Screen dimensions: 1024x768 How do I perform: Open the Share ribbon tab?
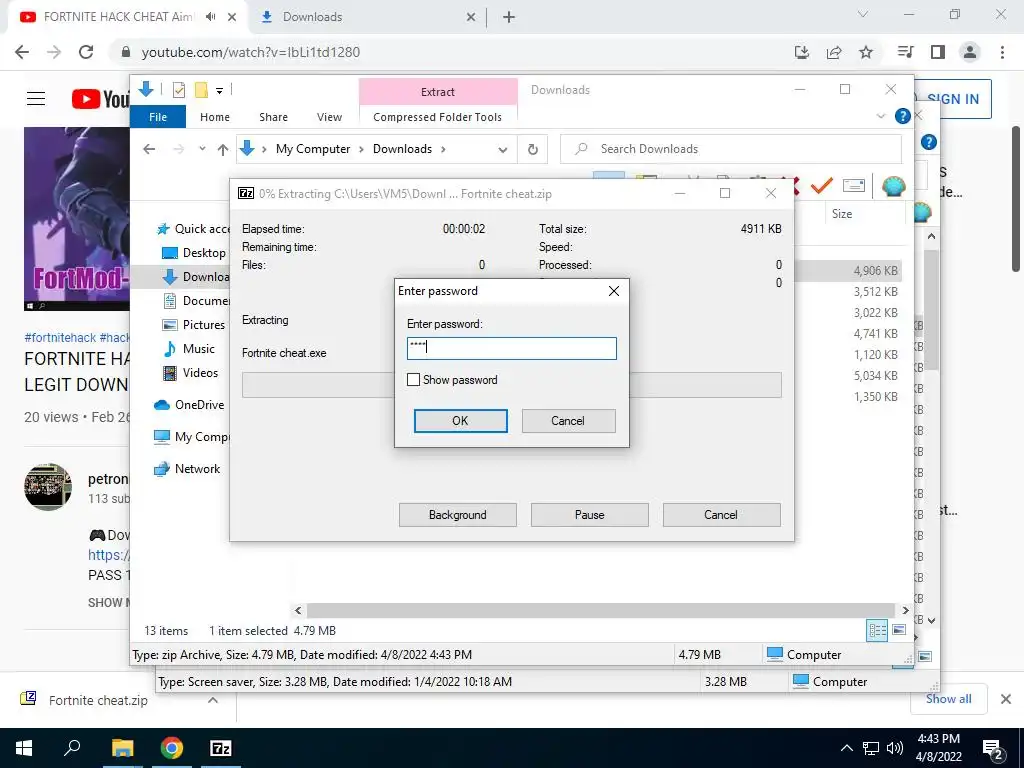(x=273, y=117)
